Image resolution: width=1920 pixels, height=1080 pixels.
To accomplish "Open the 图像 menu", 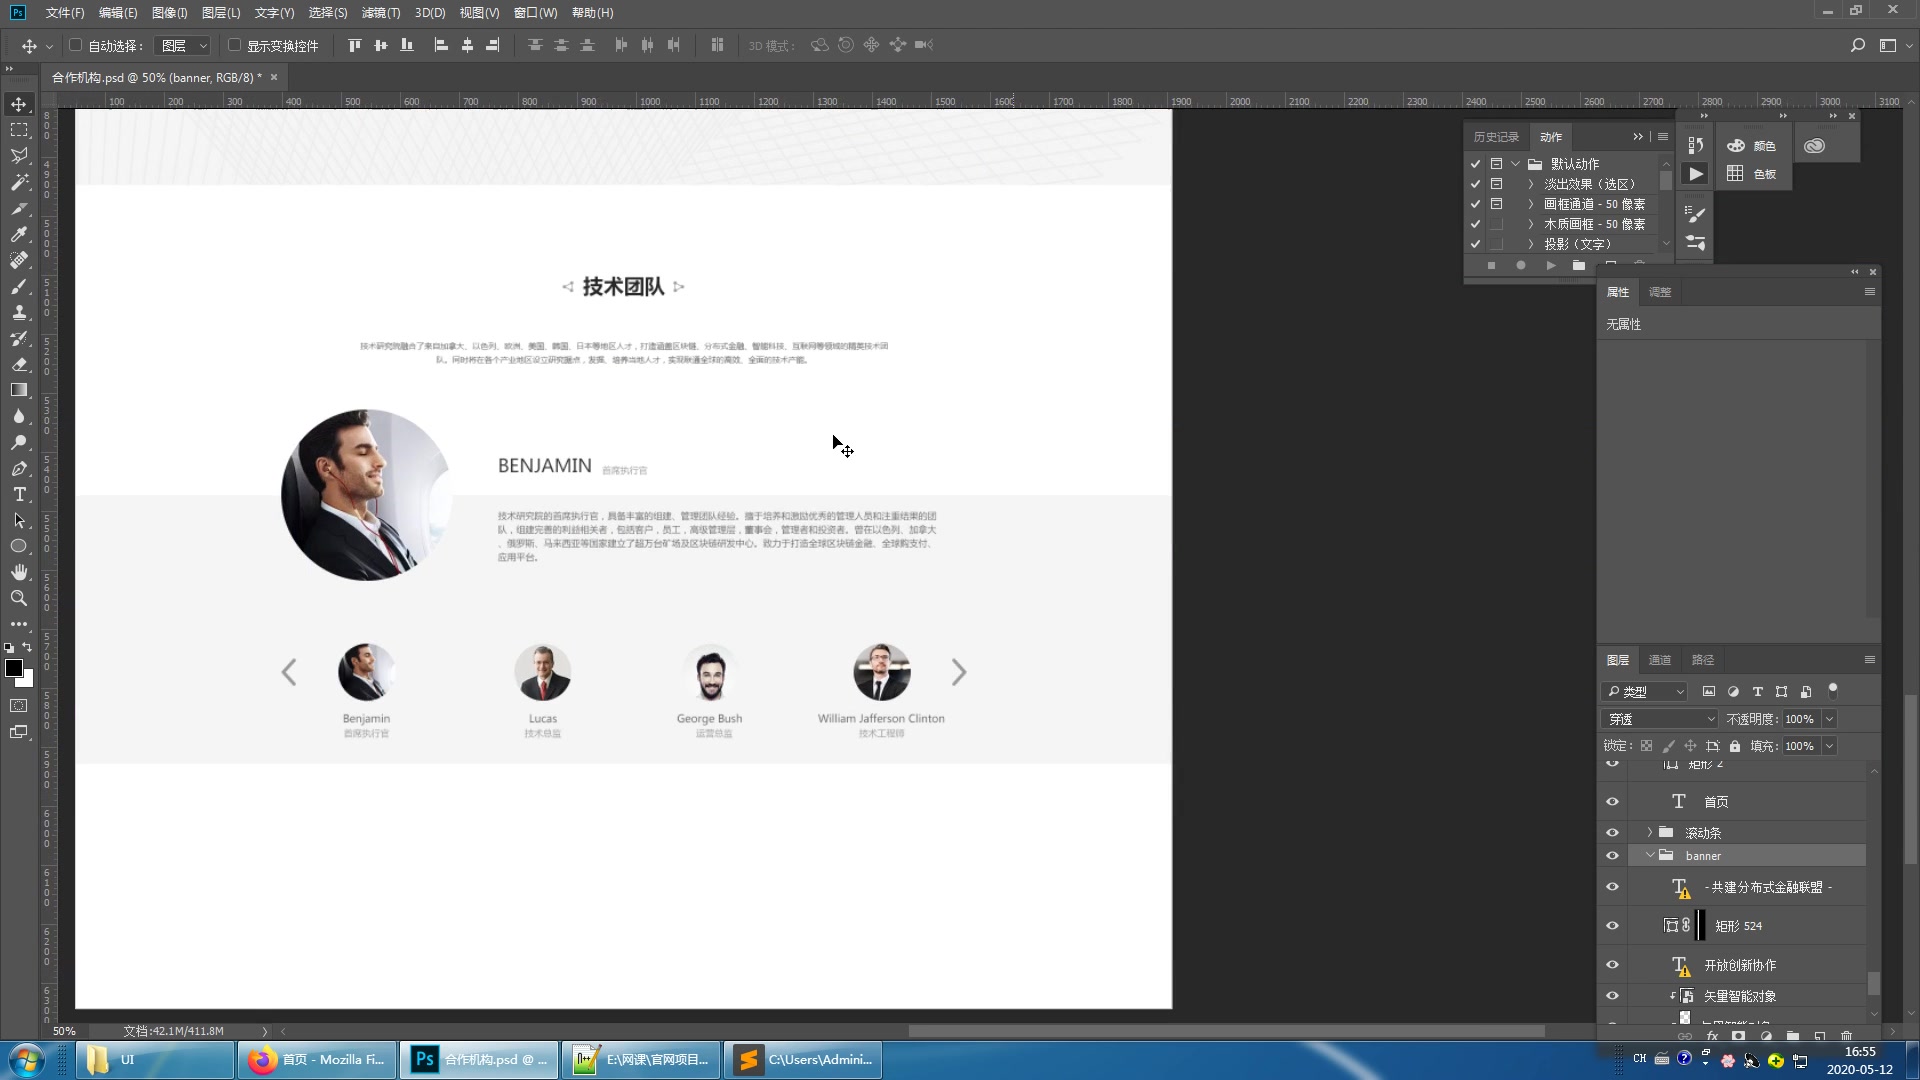I will point(169,12).
